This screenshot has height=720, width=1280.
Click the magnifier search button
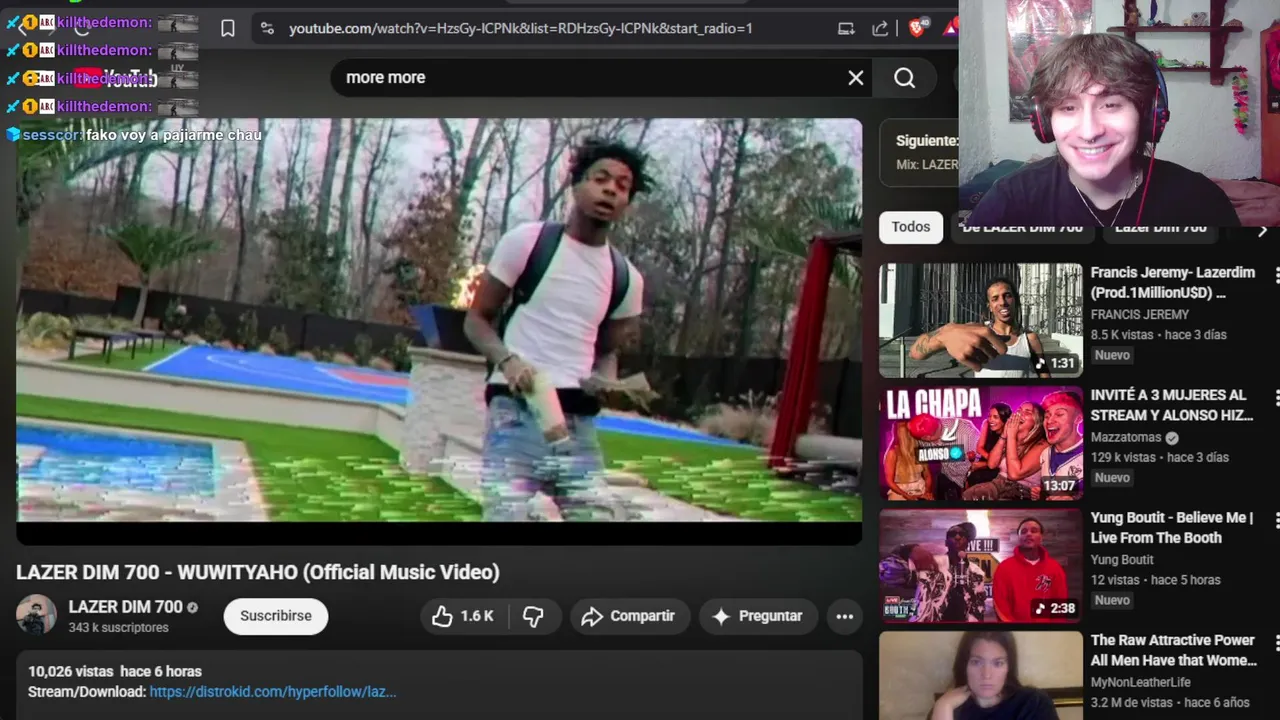point(904,77)
